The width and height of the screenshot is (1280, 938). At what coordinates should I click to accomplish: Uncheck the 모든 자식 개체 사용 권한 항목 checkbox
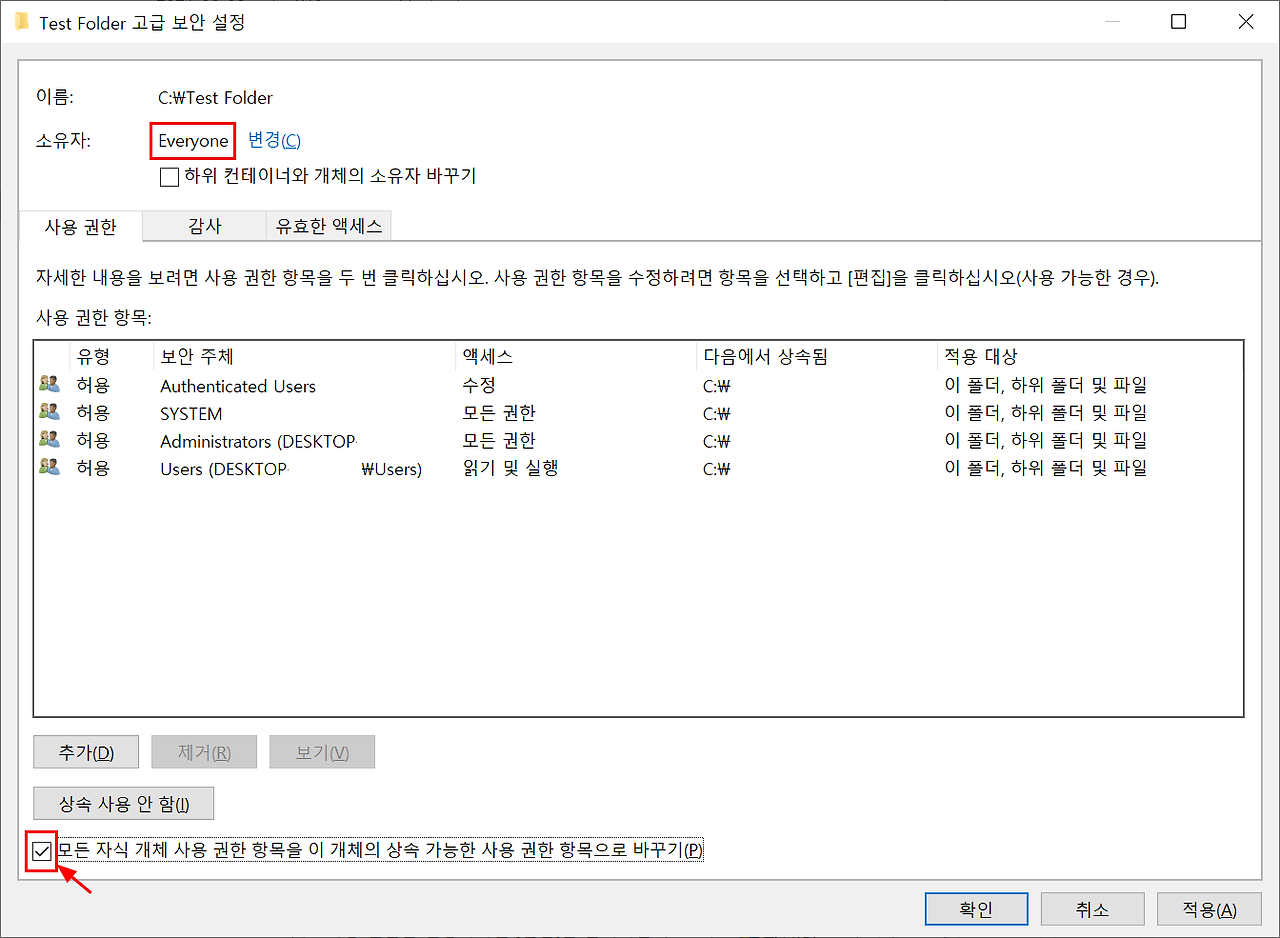(40, 850)
